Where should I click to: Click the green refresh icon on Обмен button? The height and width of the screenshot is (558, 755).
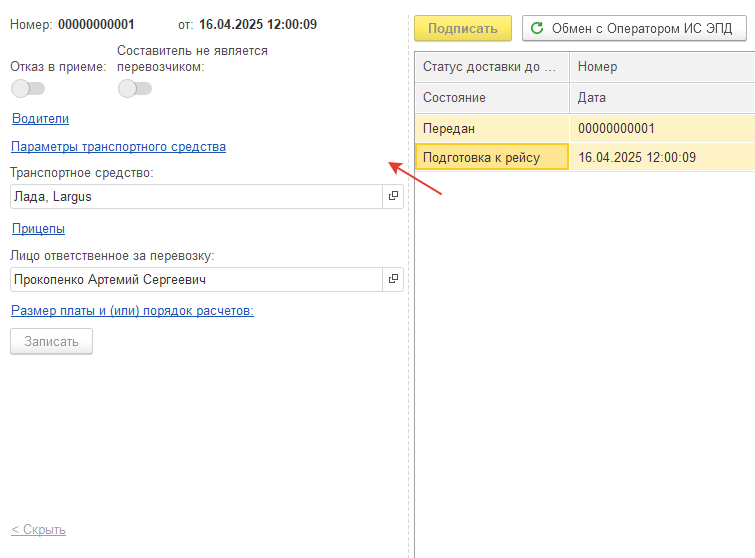tap(537, 28)
